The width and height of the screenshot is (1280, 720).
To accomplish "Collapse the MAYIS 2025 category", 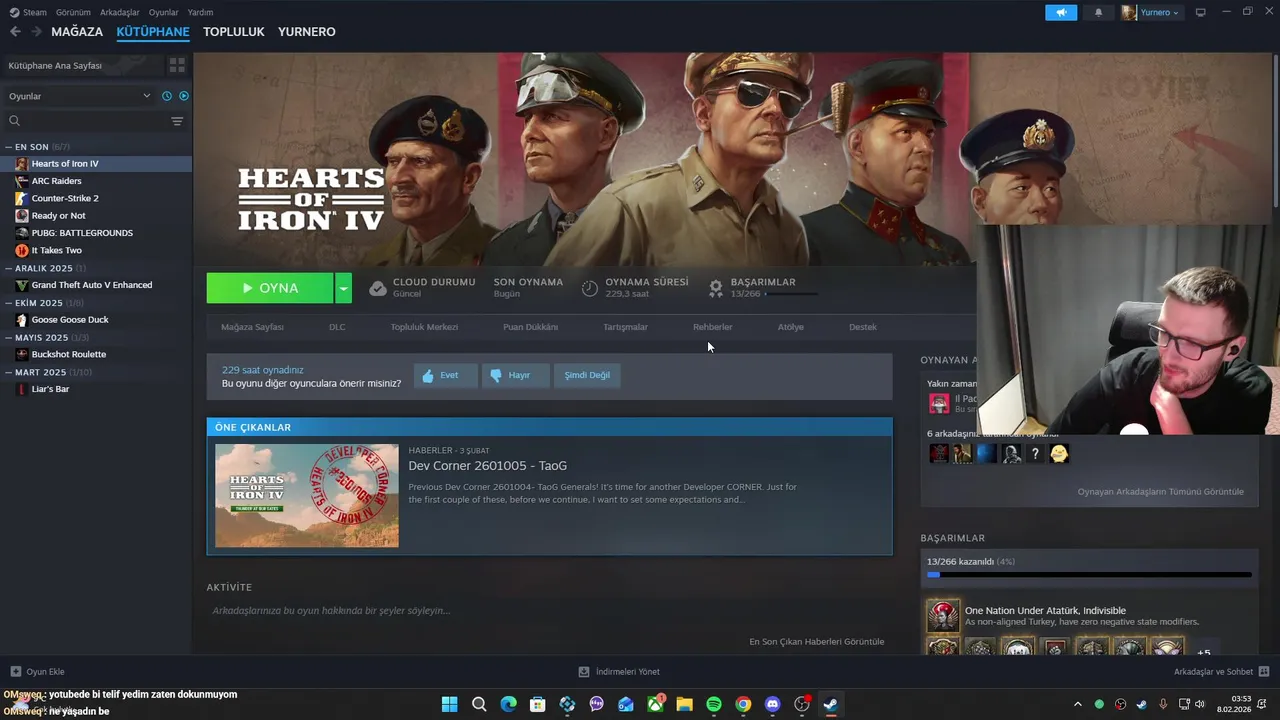I will (10, 338).
